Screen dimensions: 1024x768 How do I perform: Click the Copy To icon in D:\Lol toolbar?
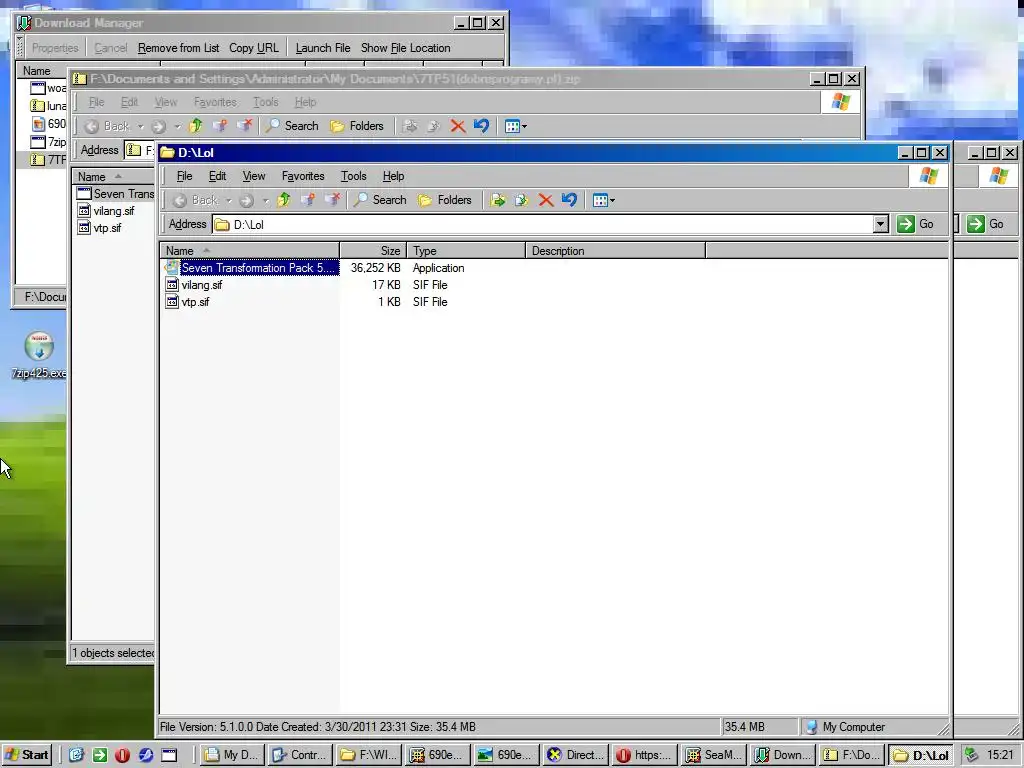click(521, 200)
